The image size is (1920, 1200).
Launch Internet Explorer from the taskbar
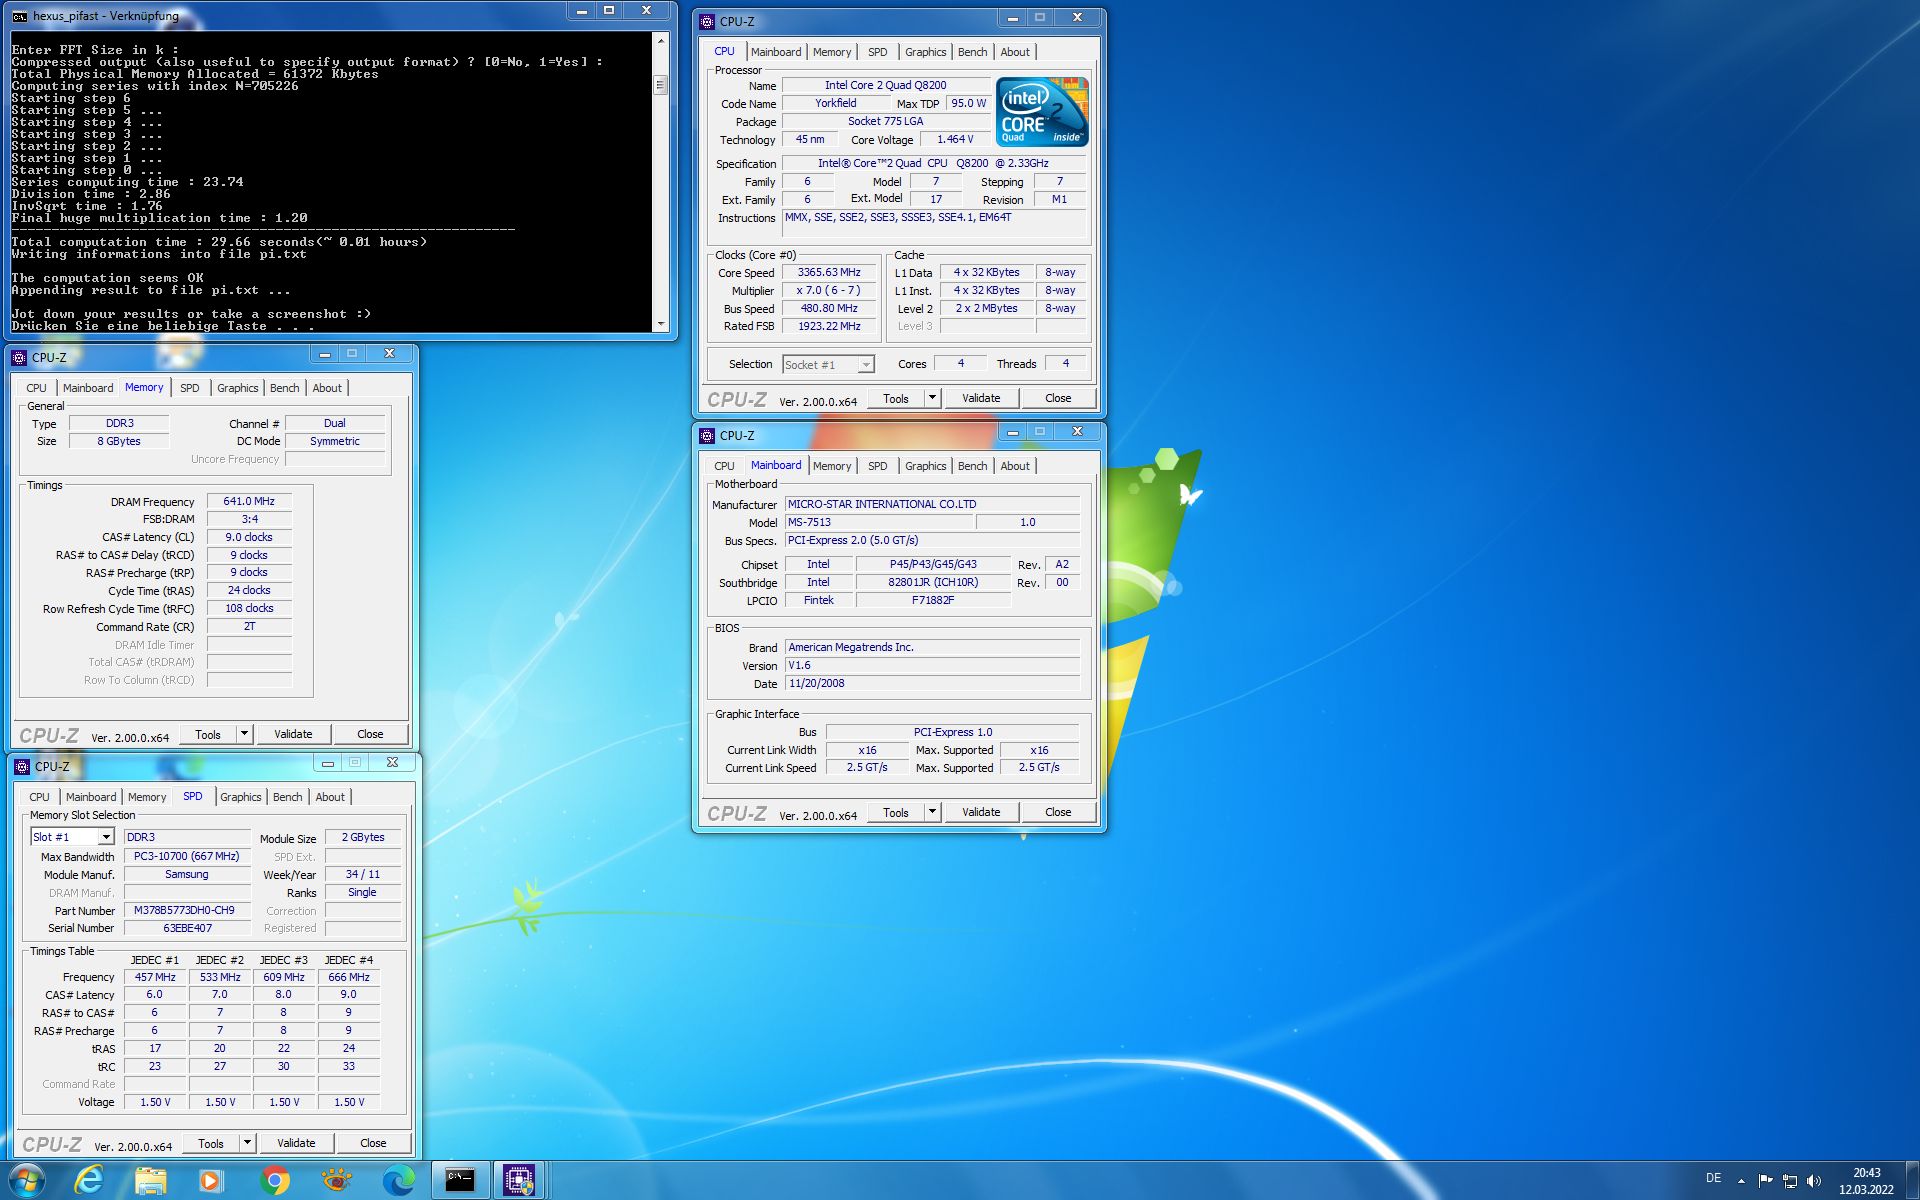coord(89,1180)
